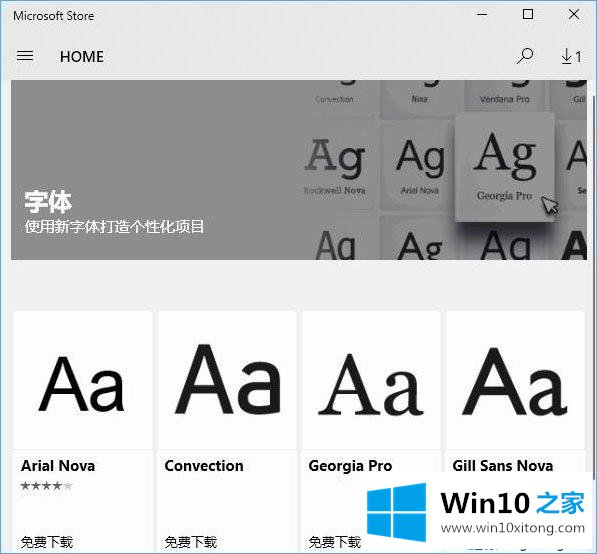
Task: Click the Georgia Pro tile in banner
Action: coord(505,167)
